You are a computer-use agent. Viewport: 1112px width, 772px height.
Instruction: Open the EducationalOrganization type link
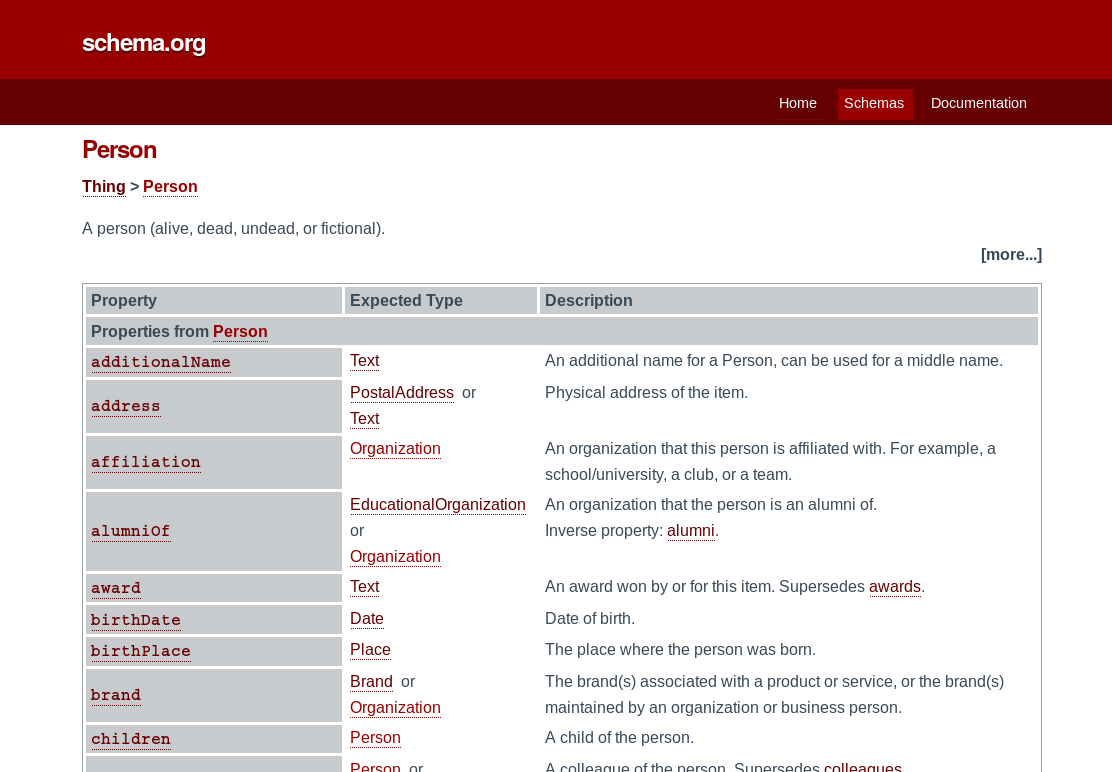[438, 505]
